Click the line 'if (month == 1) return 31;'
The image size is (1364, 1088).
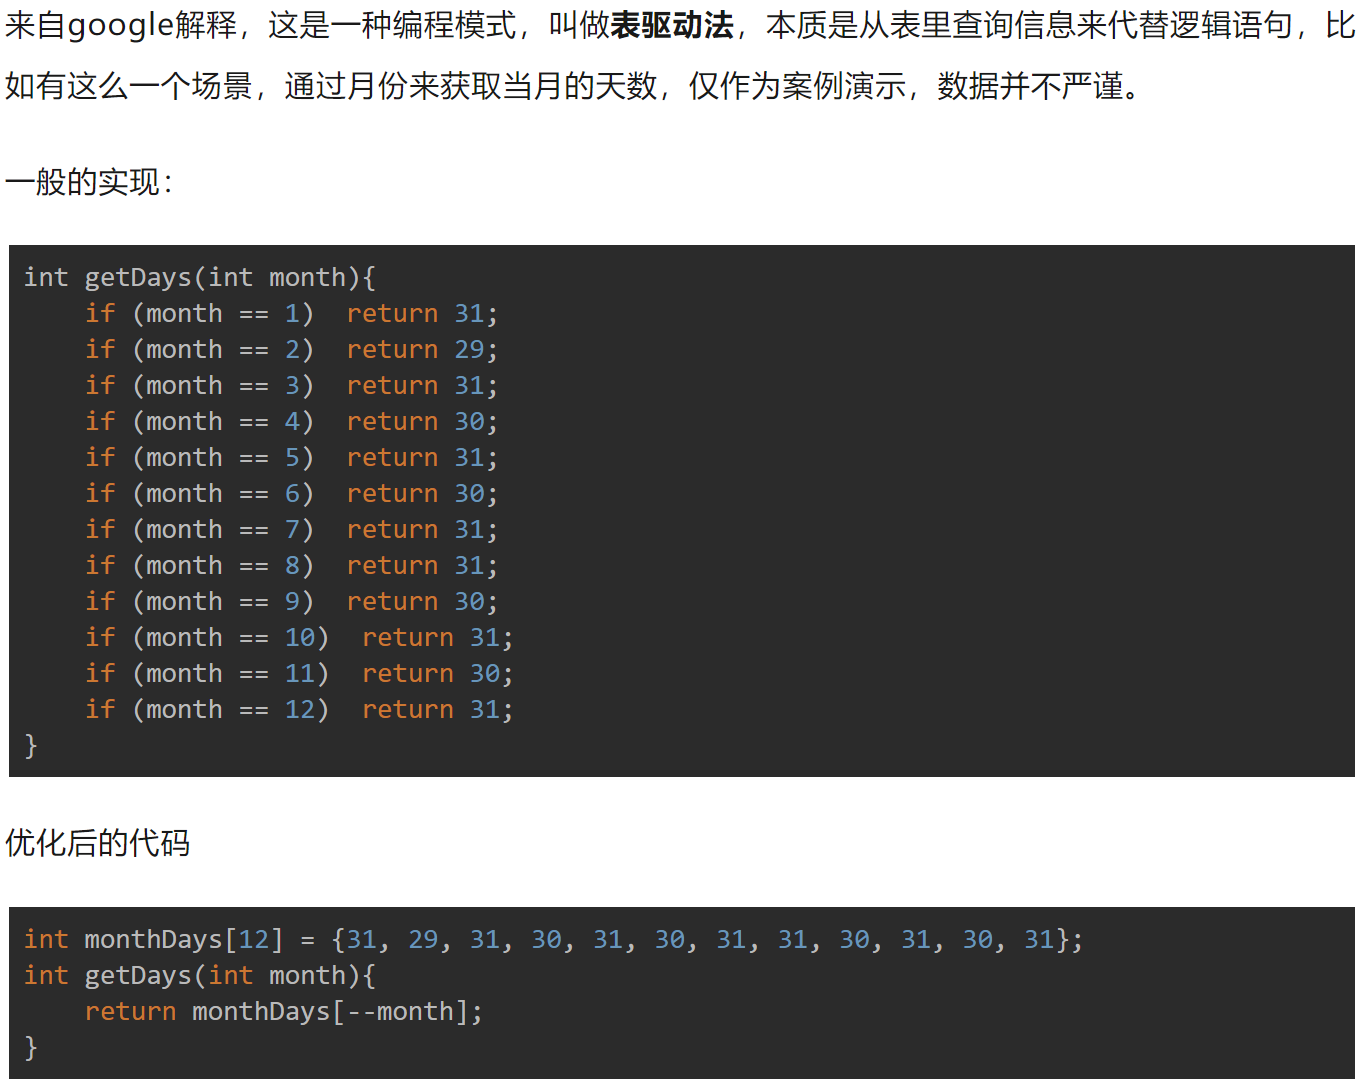pyautogui.click(x=291, y=313)
